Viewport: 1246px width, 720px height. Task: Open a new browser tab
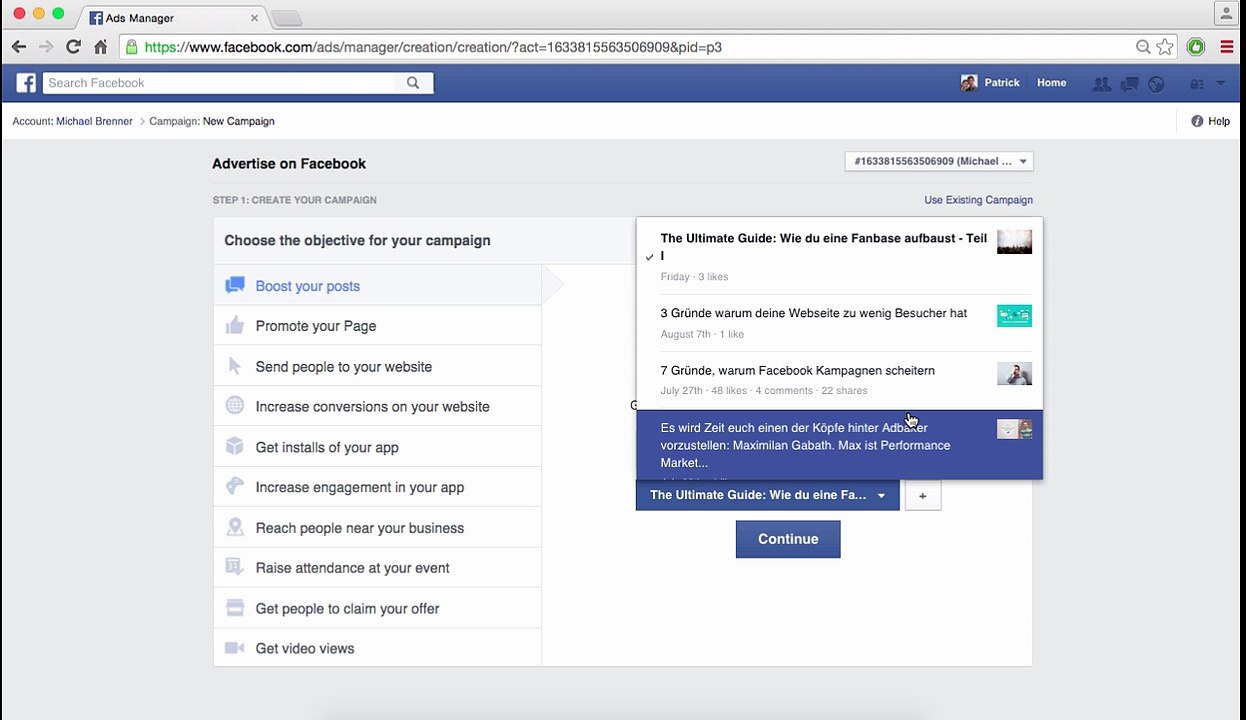(287, 19)
